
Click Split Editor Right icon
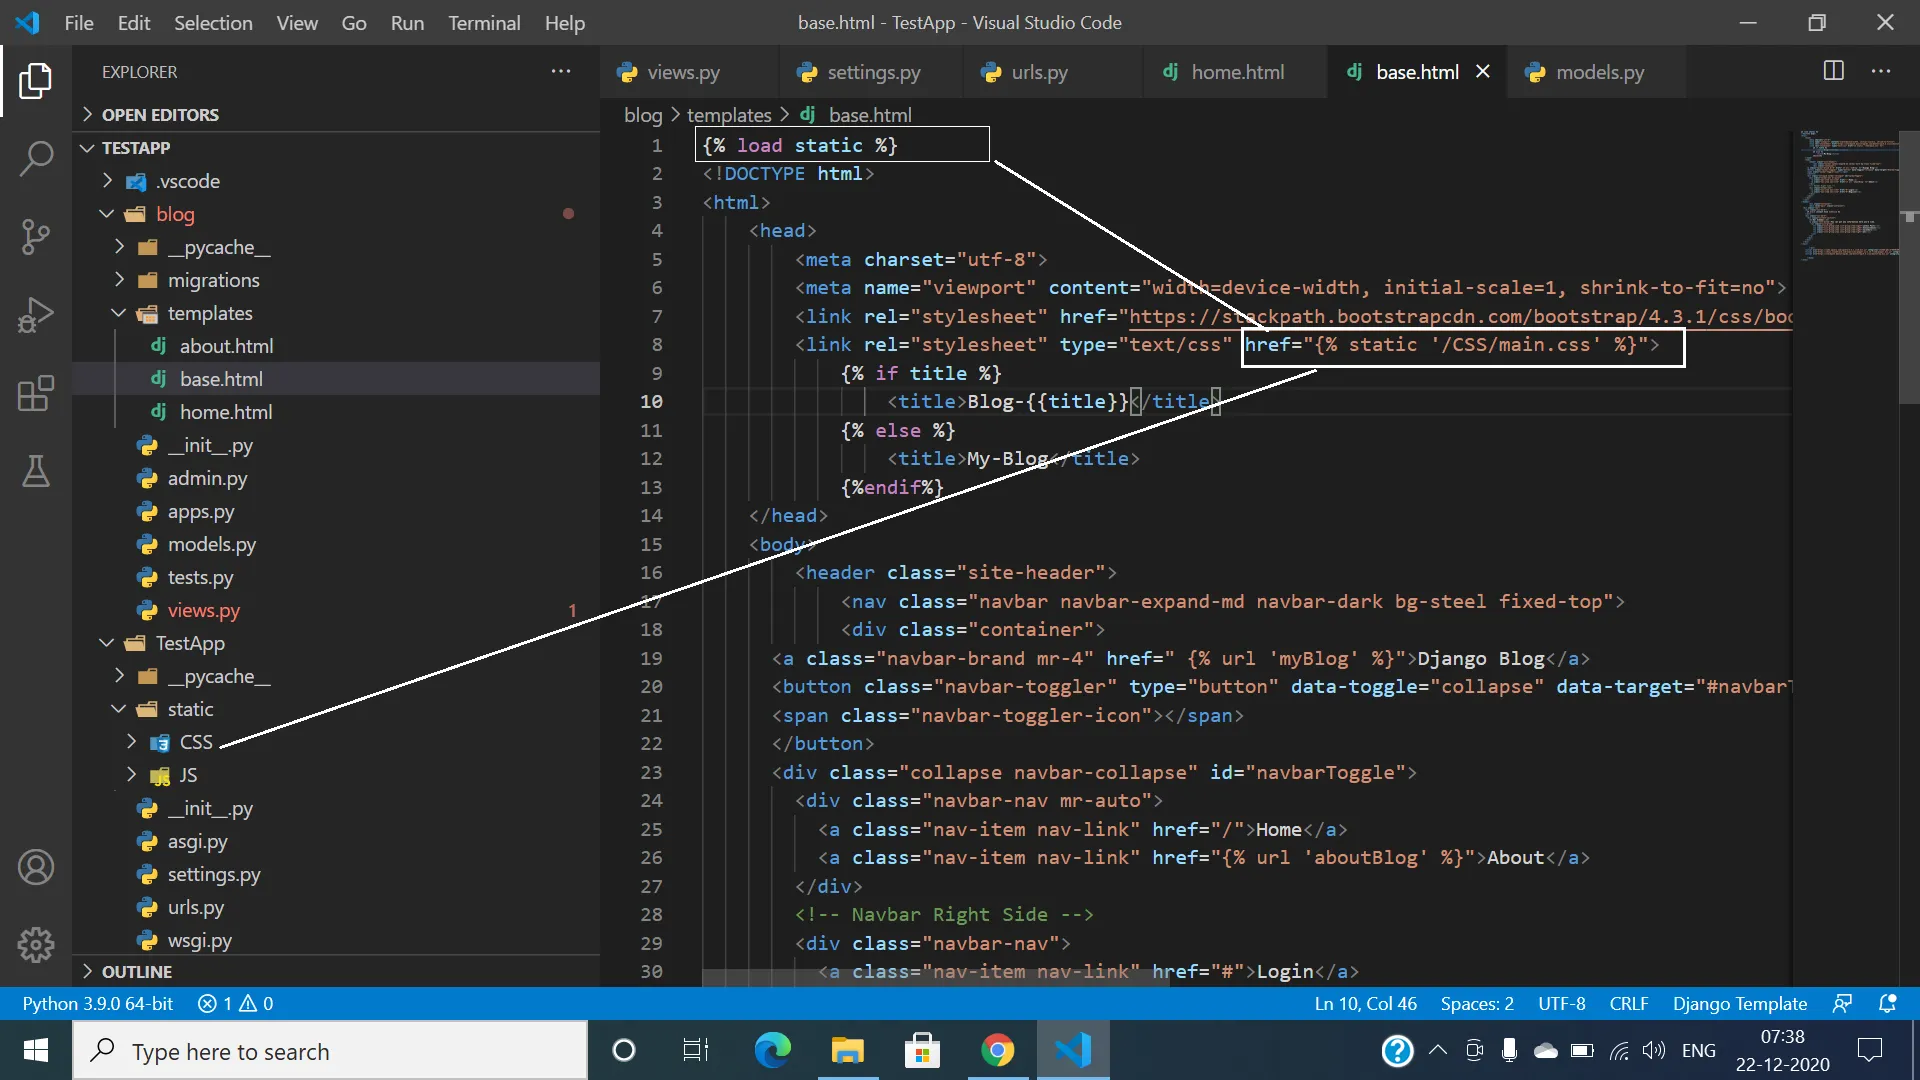[x=1833, y=71]
